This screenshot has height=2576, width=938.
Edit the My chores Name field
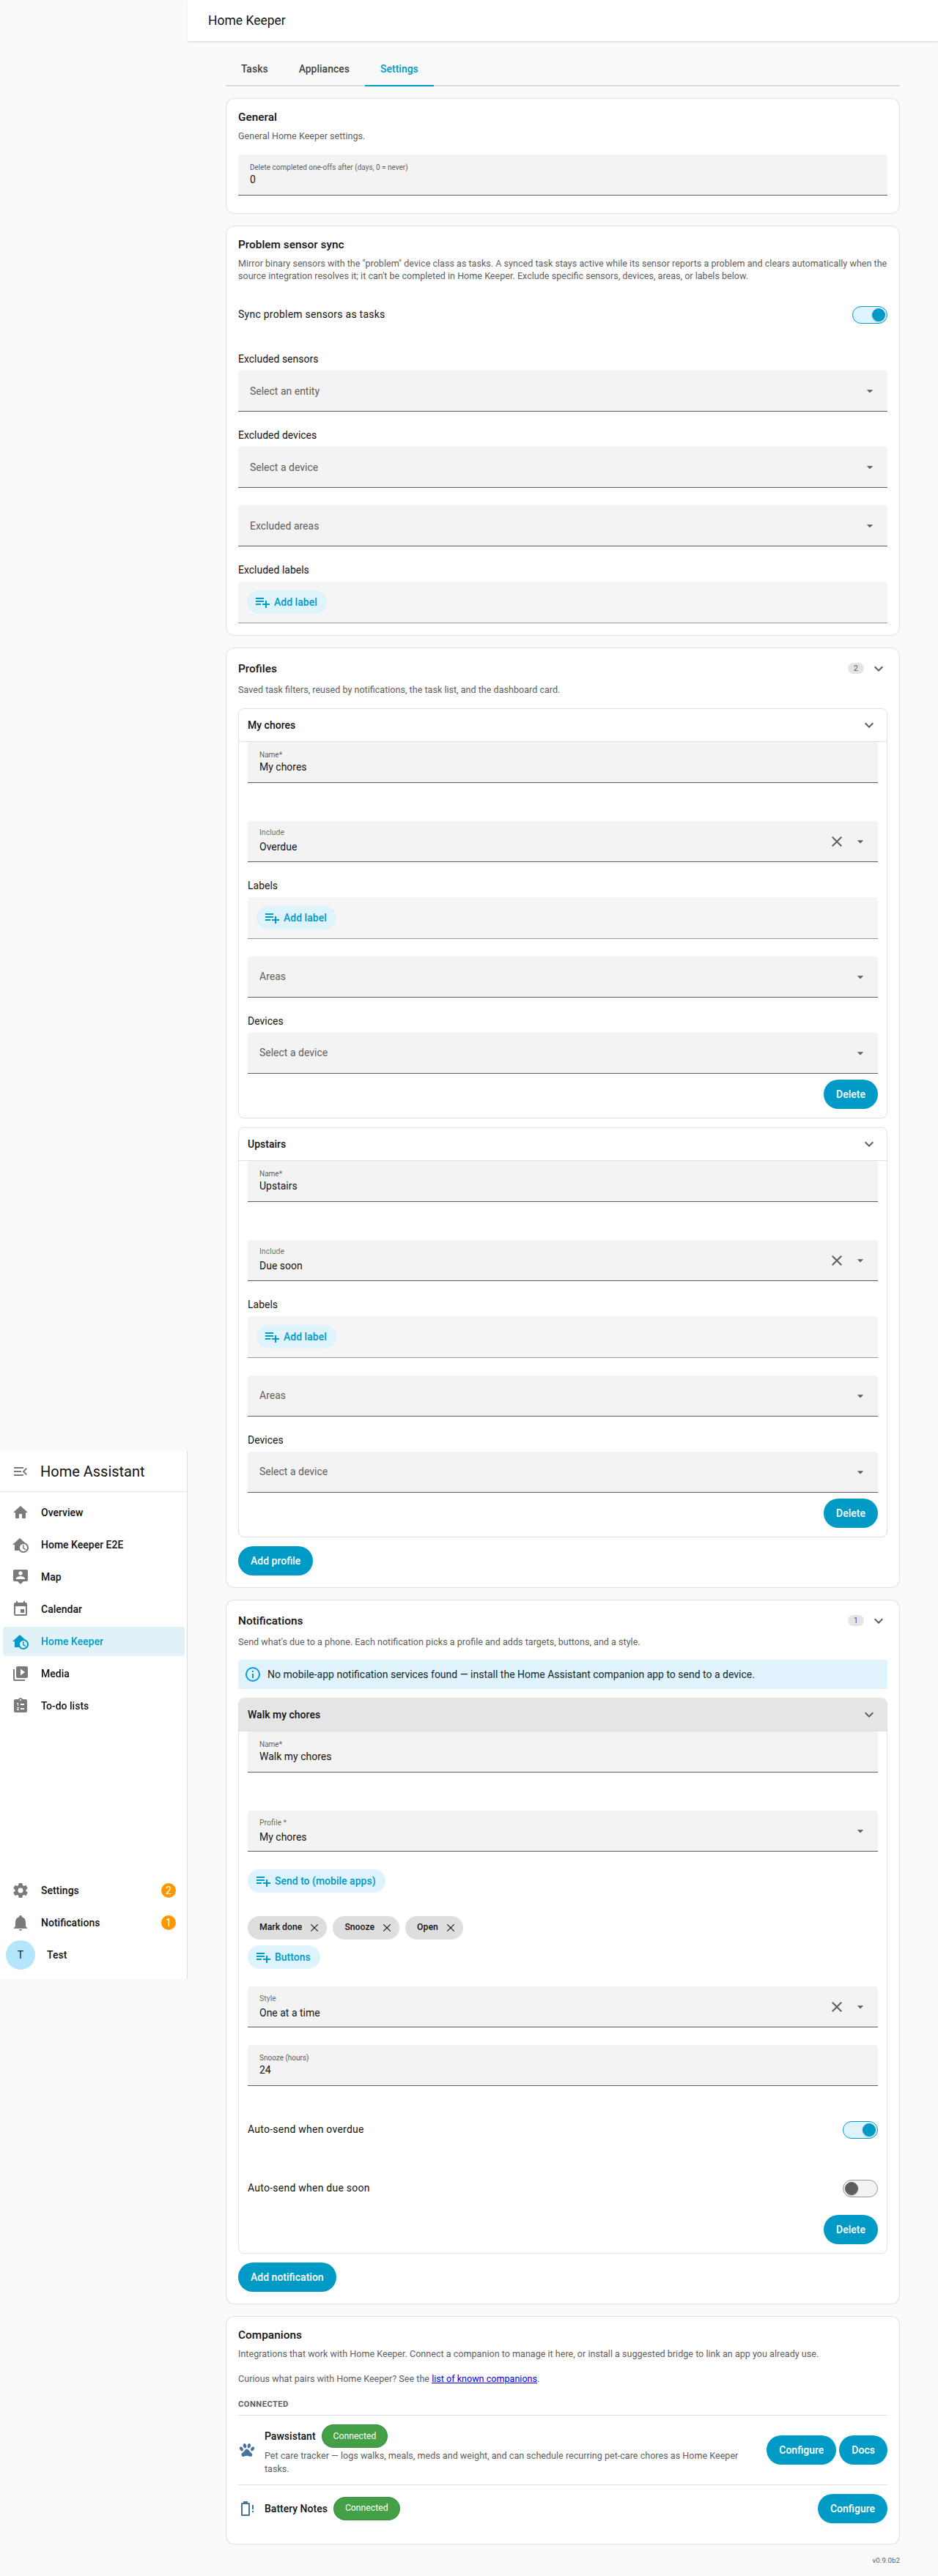click(x=562, y=761)
